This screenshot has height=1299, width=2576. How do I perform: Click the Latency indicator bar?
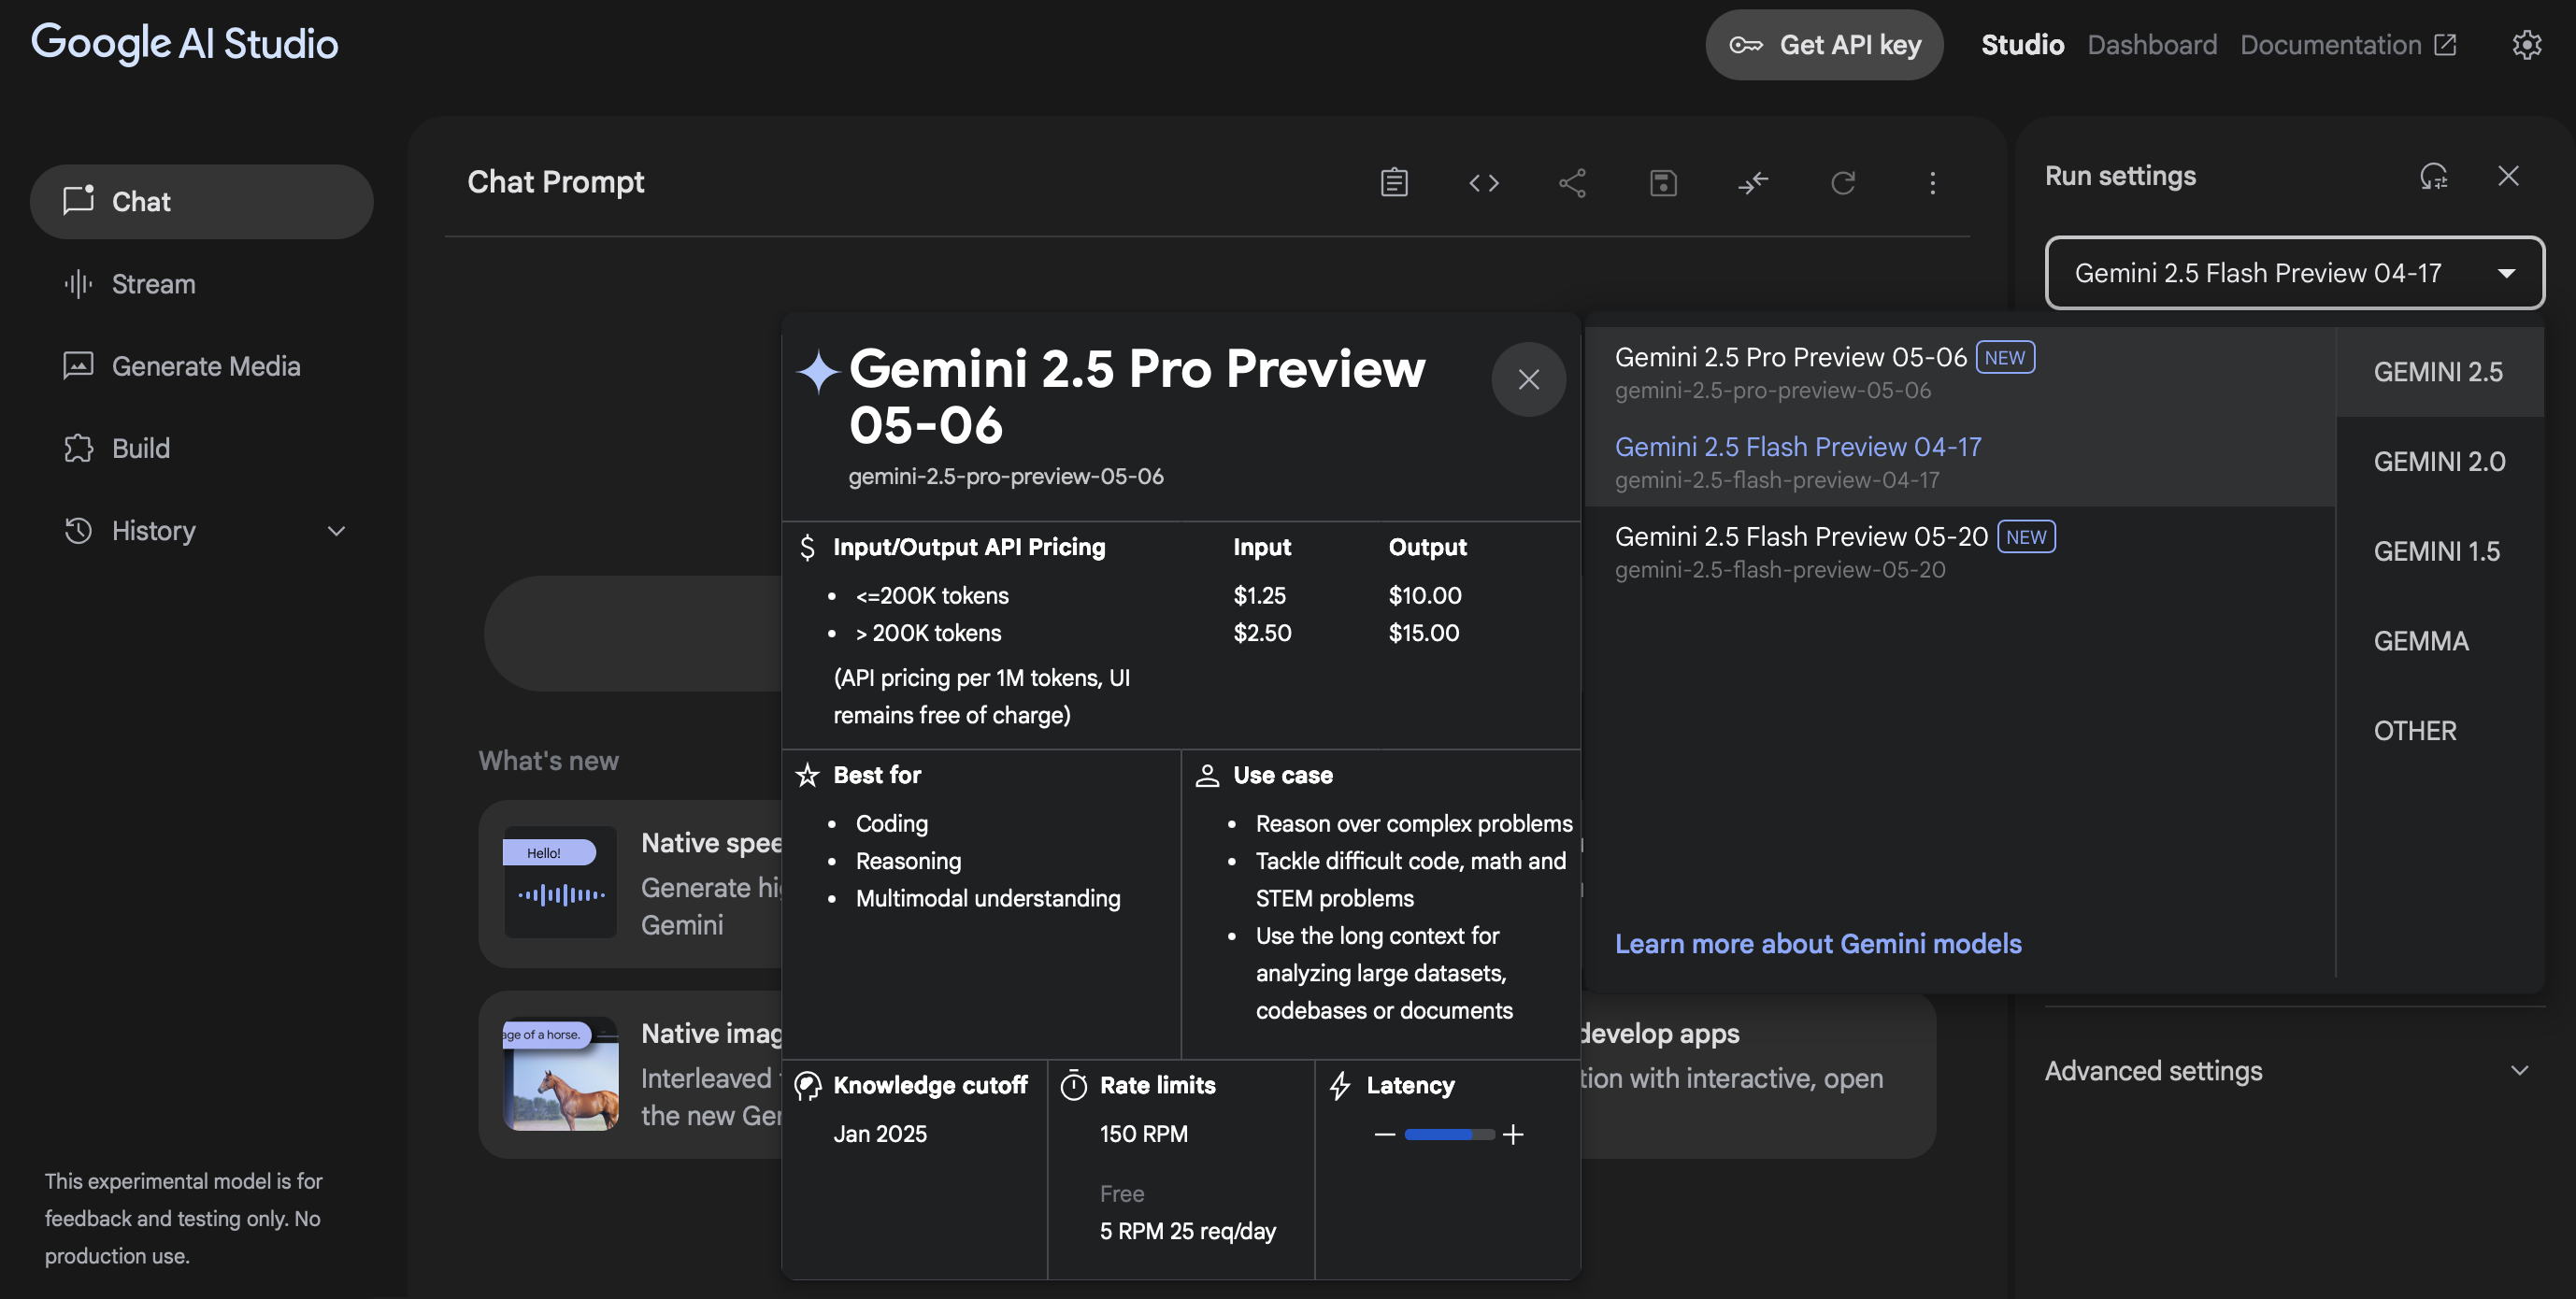tap(1448, 1134)
